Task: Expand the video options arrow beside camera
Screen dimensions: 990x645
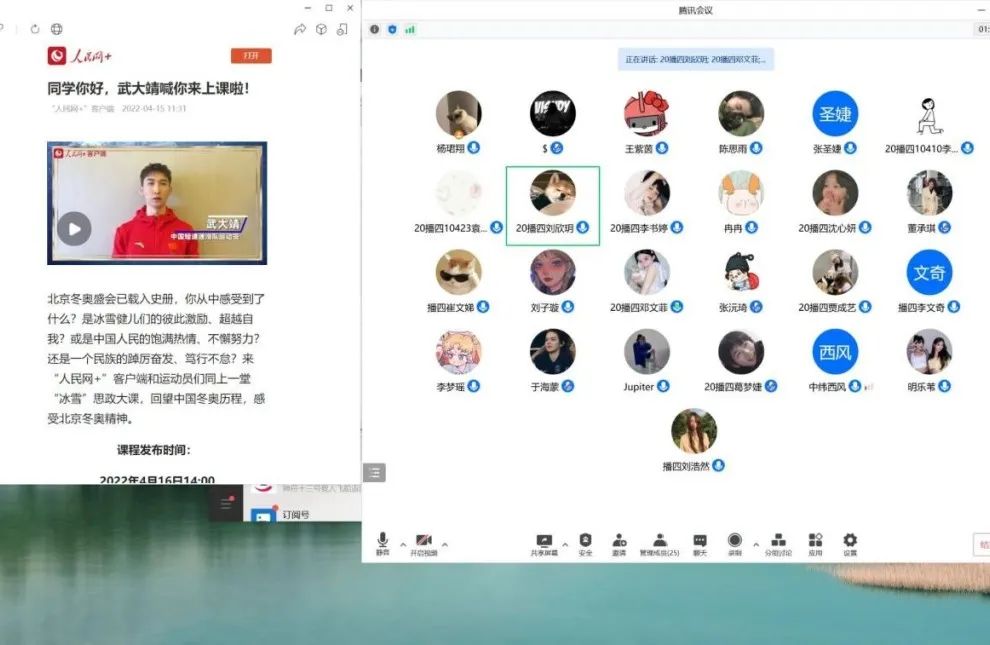Action: (444, 545)
